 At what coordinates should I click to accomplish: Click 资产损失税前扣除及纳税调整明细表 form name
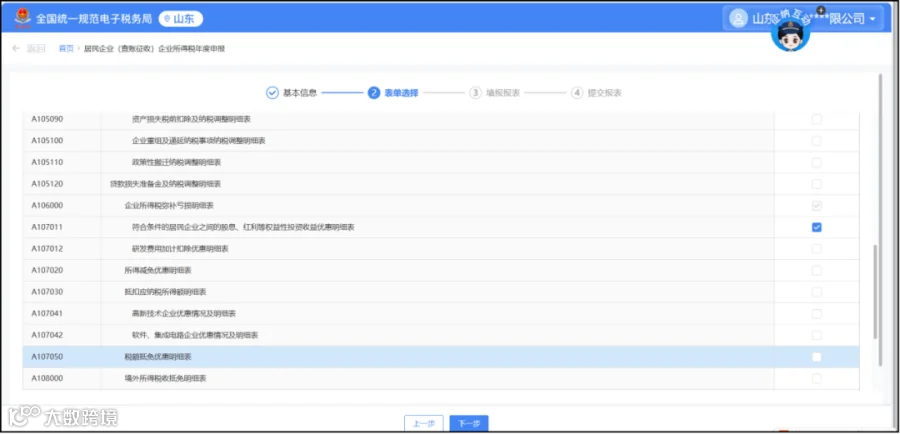point(191,119)
